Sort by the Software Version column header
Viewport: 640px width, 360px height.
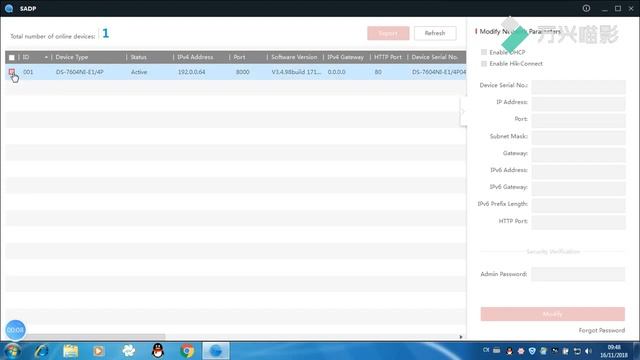pyautogui.click(x=294, y=57)
